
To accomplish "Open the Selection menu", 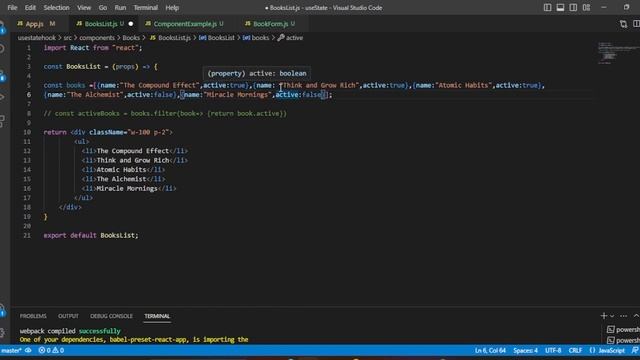I will (56, 7).
